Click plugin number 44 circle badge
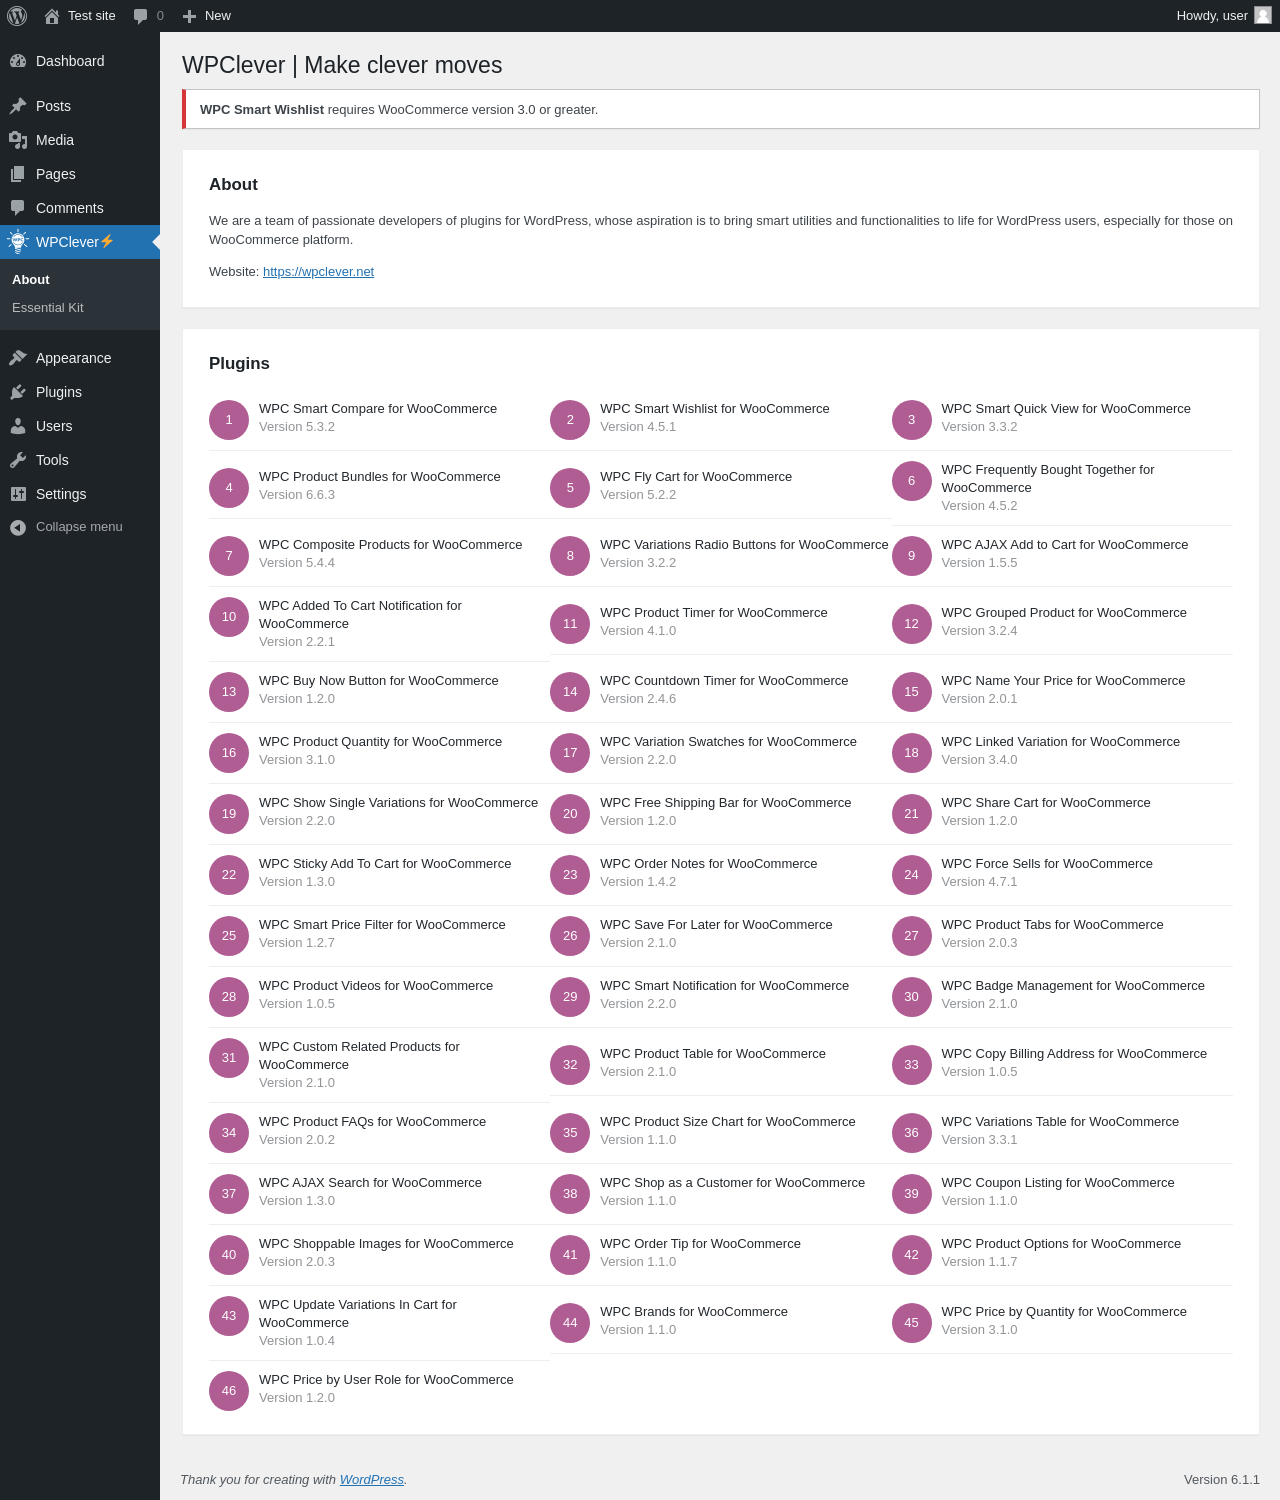Image resolution: width=1280 pixels, height=1500 pixels. click(x=570, y=1323)
